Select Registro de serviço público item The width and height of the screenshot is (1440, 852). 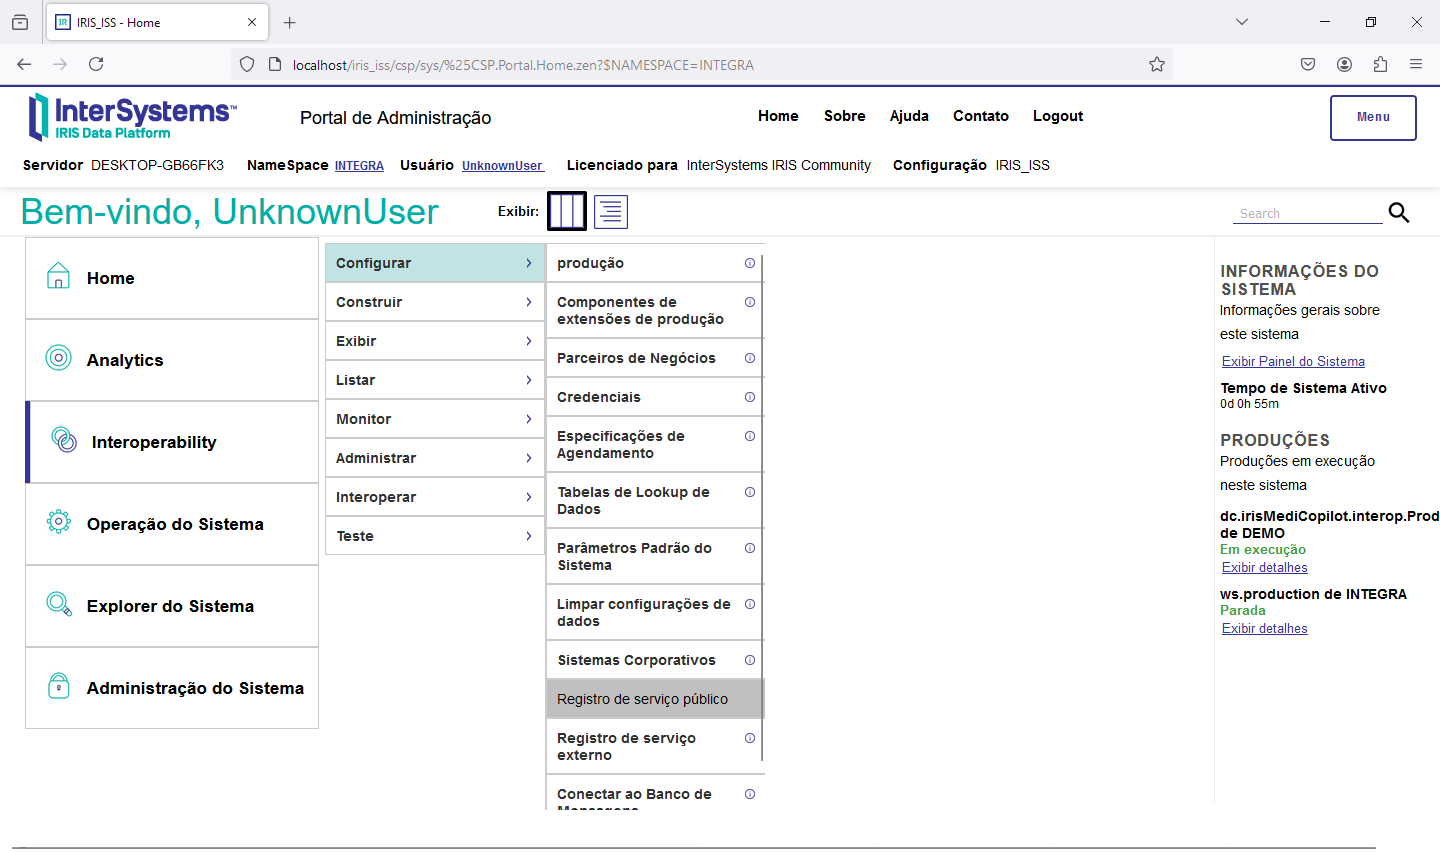pos(642,699)
